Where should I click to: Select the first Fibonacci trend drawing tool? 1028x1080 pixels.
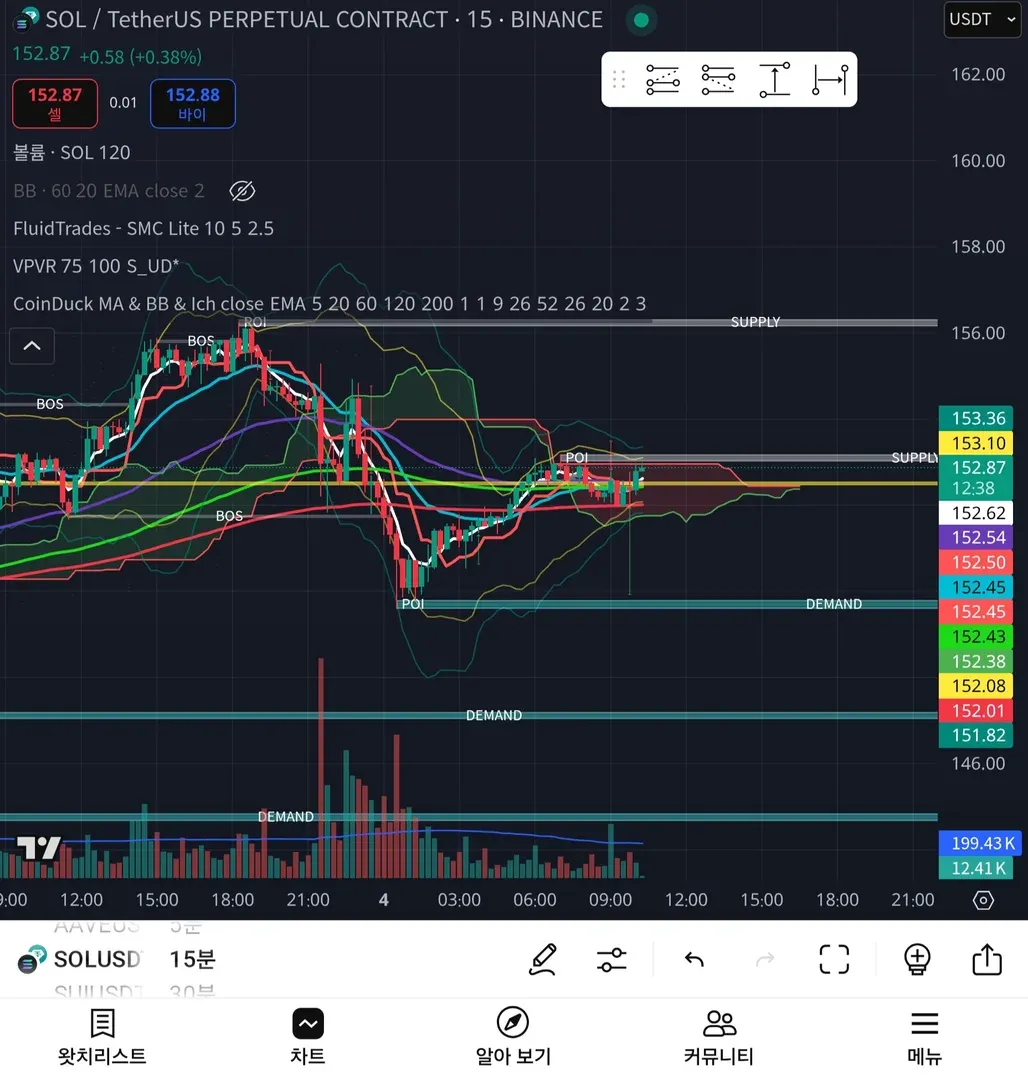[662, 79]
